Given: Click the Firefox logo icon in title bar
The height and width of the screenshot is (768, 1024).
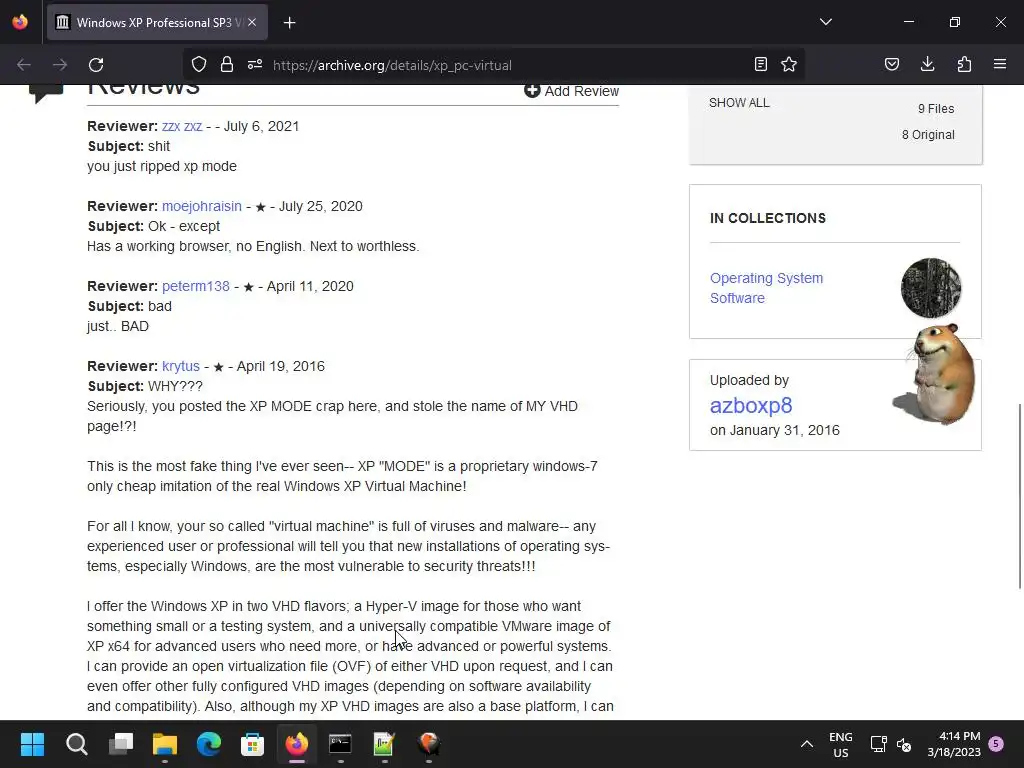Looking at the screenshot, I should pyautogui.click(x=20, y=22).
